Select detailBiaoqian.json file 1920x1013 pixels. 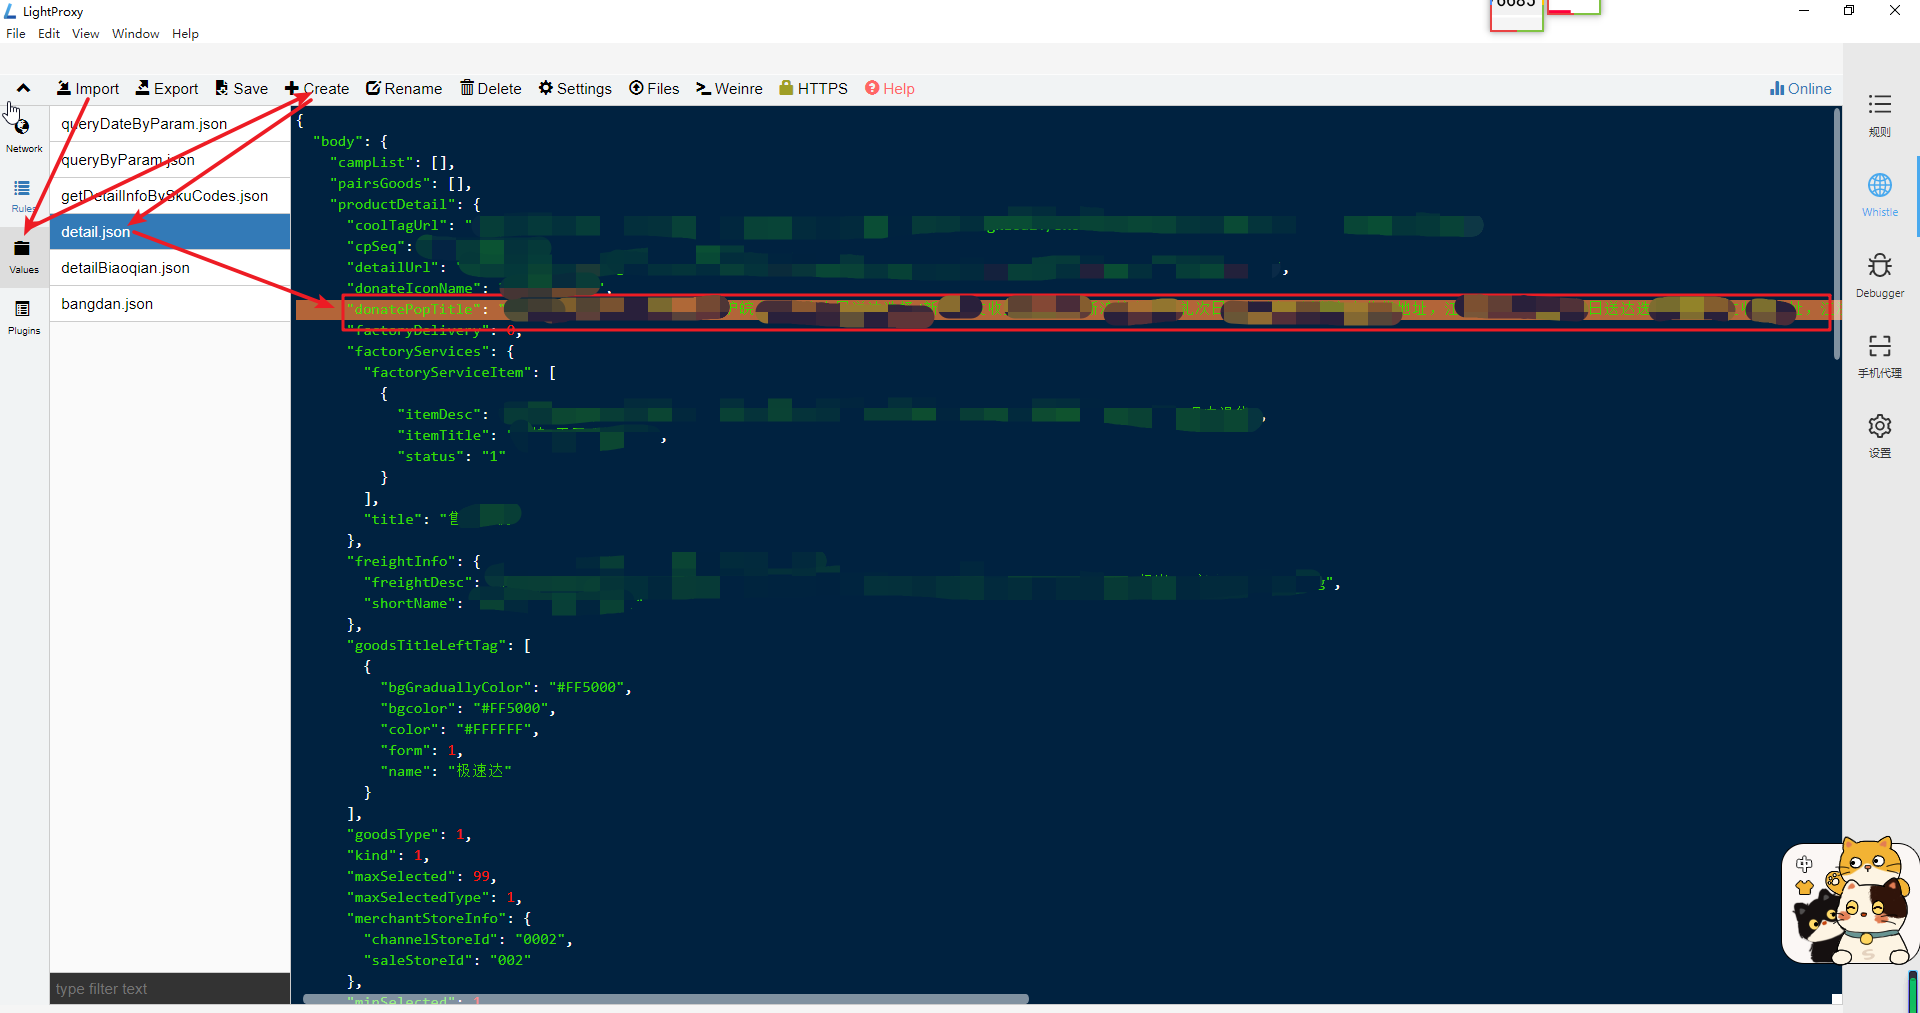pos(170,268)
